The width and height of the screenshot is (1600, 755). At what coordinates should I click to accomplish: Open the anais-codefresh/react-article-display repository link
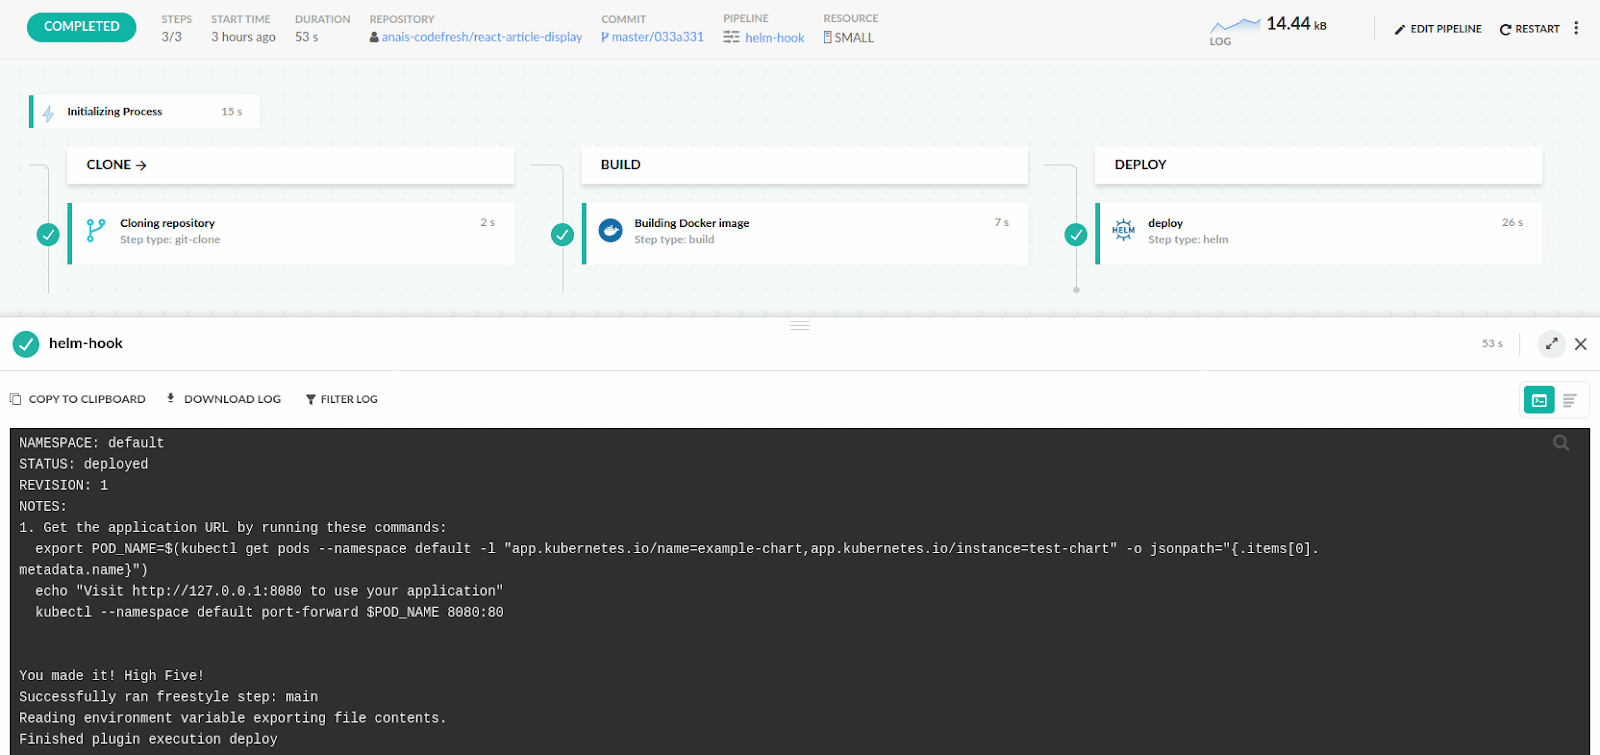(481, 37)
